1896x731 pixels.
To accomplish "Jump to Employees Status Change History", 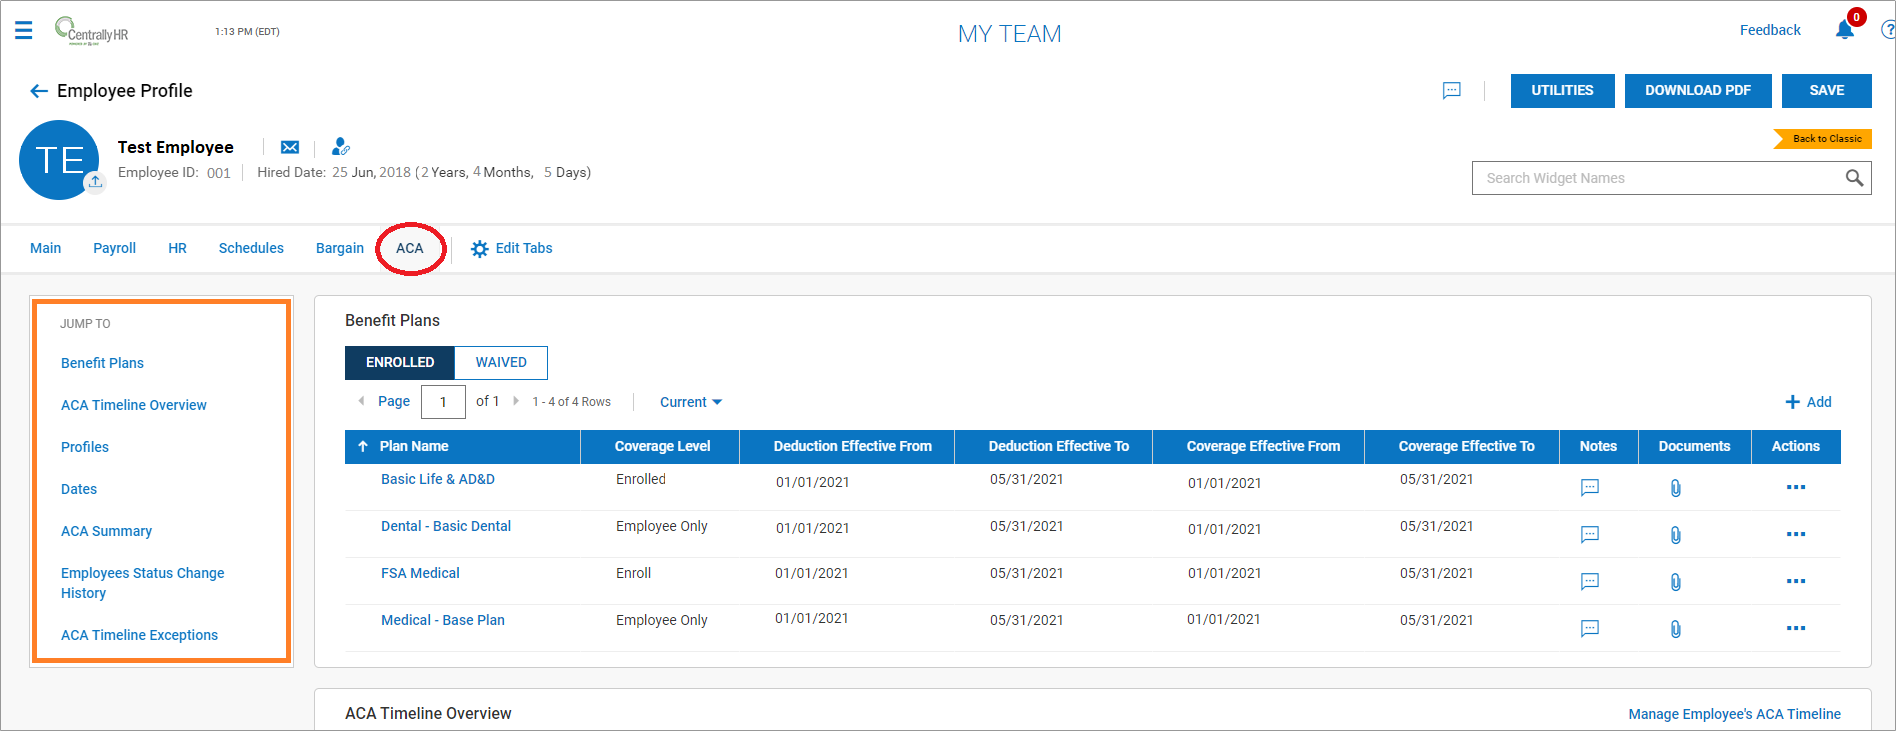I will [x=142, y=583].
